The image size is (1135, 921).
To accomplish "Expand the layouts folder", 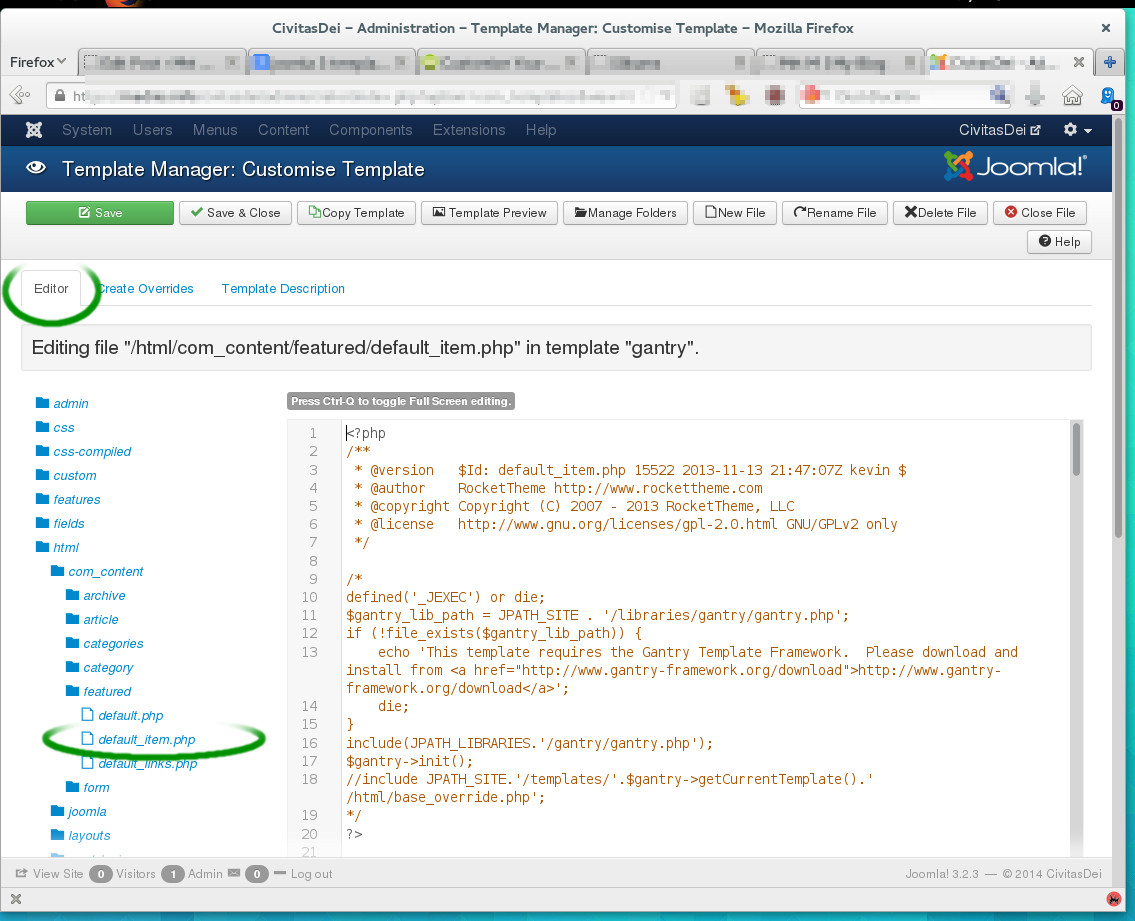I will (80, 835).
